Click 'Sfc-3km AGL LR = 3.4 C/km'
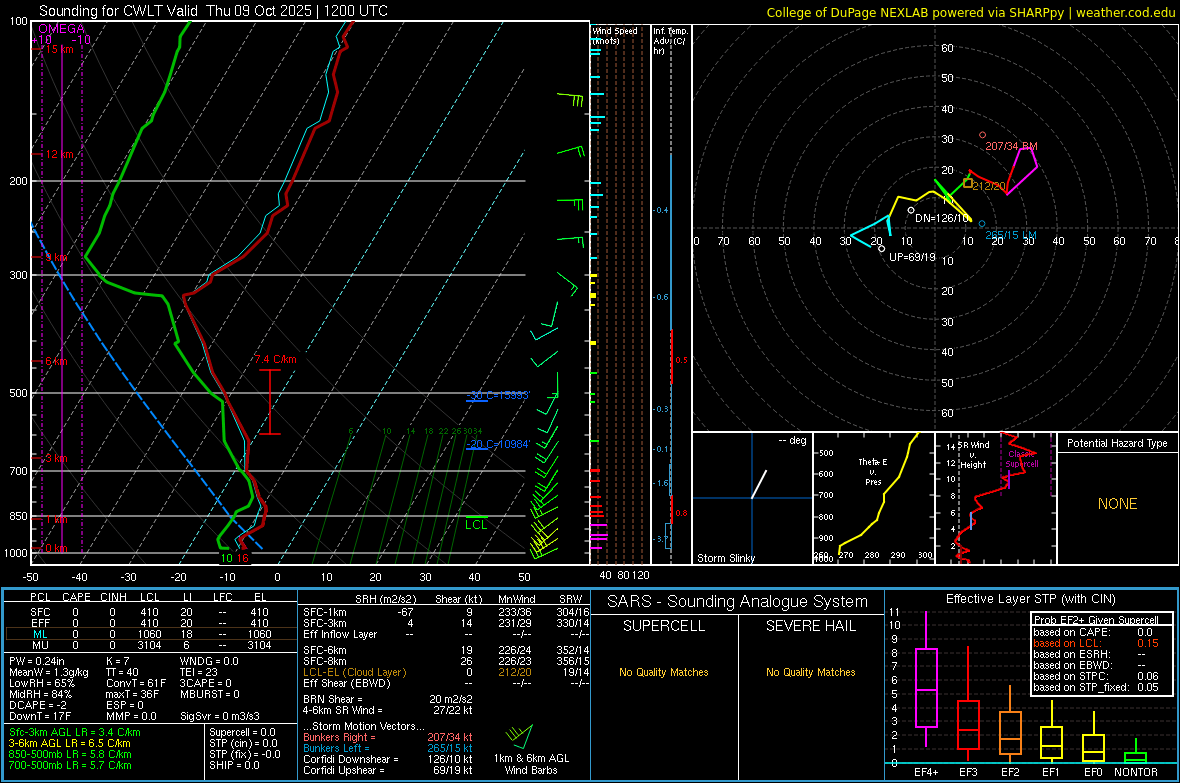 [75, 732]
